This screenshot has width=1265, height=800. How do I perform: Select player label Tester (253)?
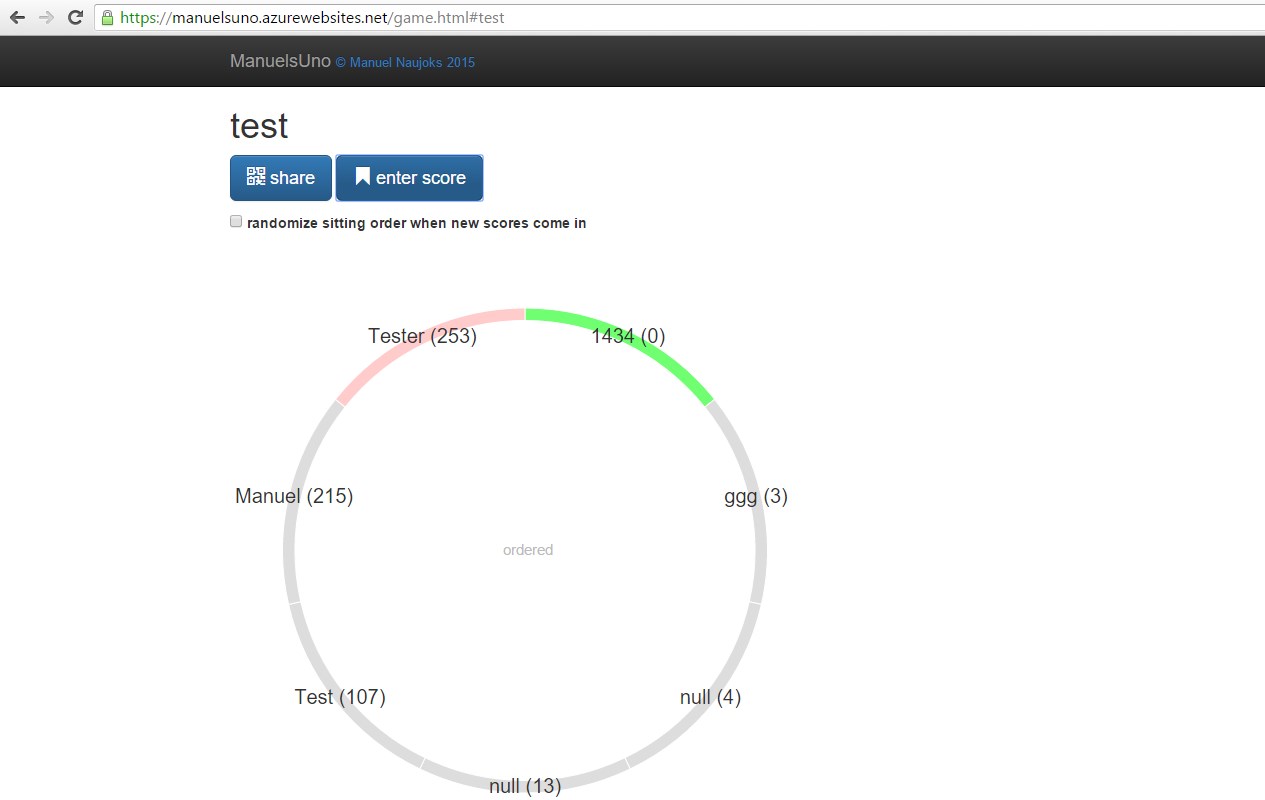pyautogui.click(x=422, y=336)
